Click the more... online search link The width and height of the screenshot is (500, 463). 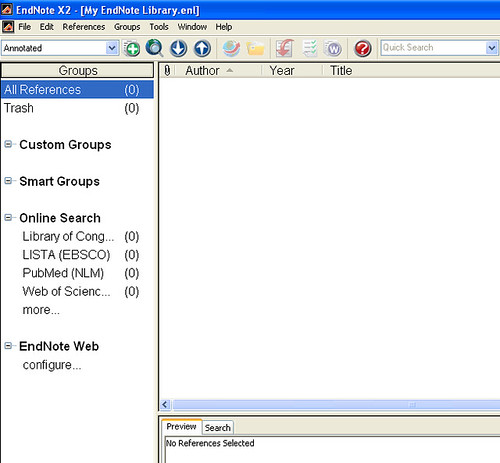[x=41, y=310]
